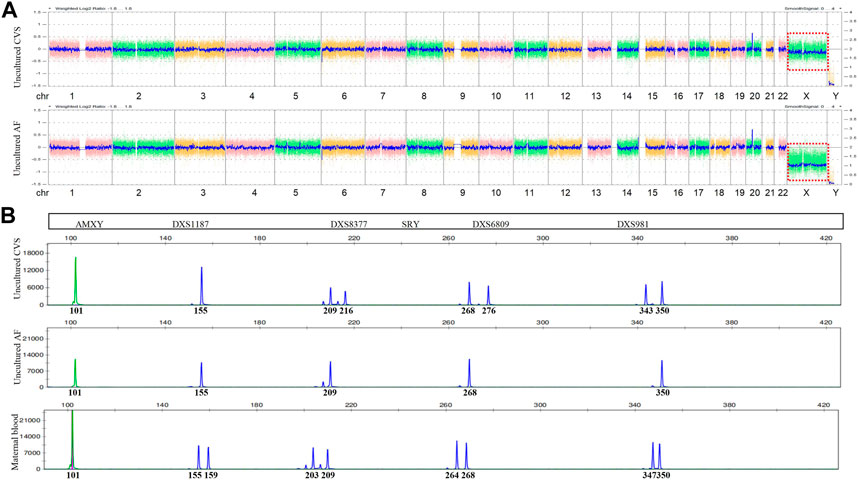Click the panel A label
This screenshot has width=858, height=480.
pyautogui.click(x=8, y=9)
